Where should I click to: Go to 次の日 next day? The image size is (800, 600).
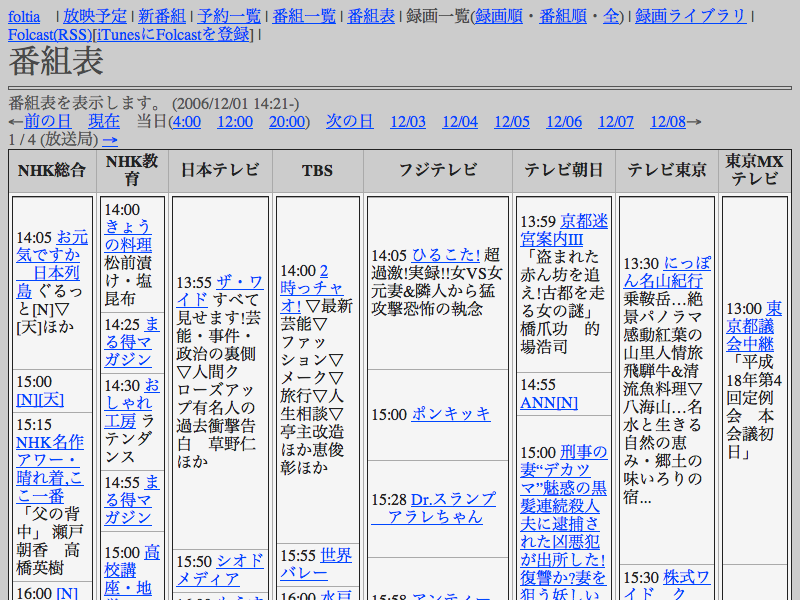pyautogui.click(x=349, y=121)
